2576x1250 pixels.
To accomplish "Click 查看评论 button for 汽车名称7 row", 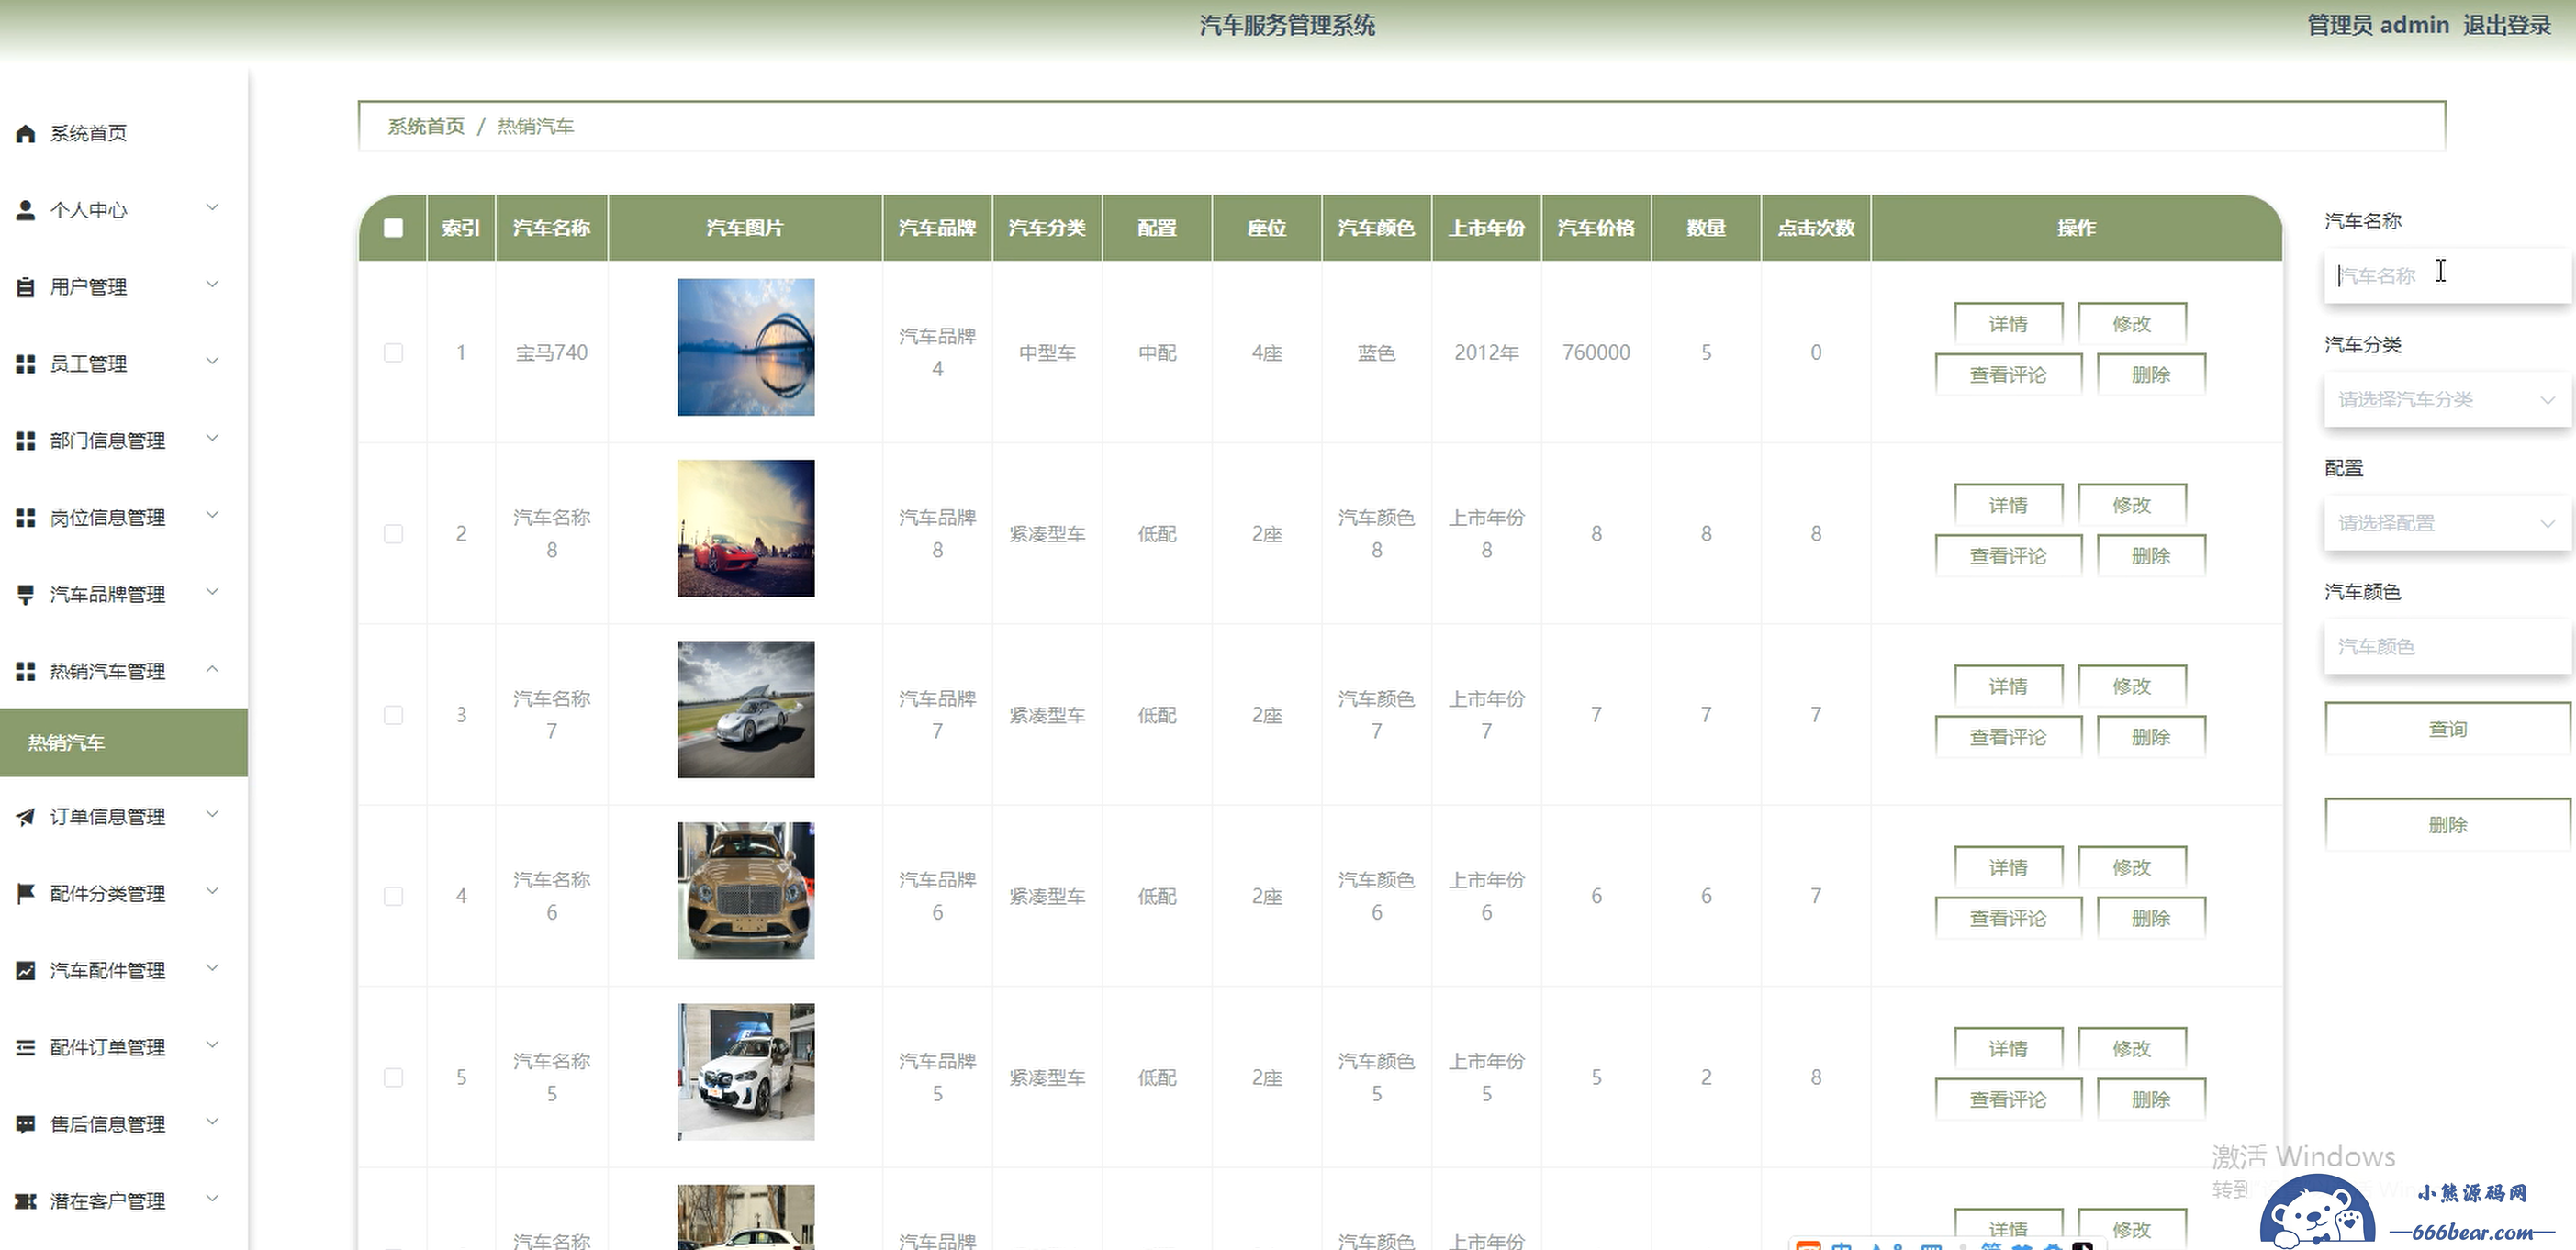I will coord(2008,737).
